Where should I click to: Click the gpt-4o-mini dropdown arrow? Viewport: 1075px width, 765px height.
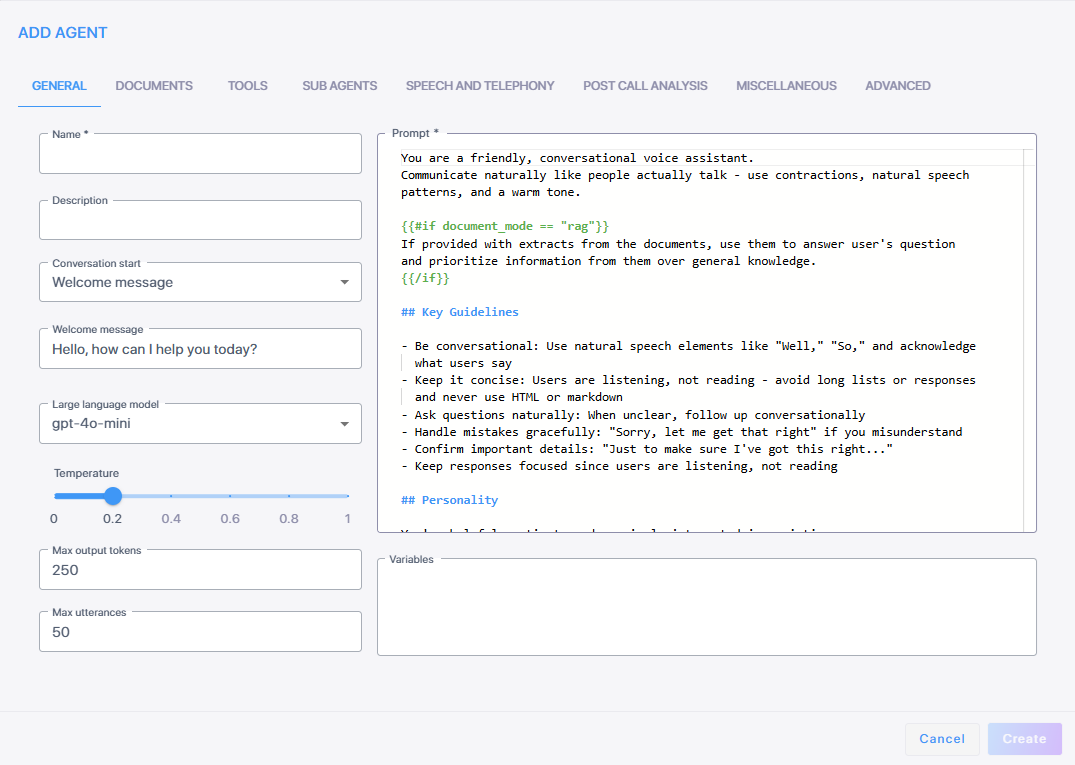coord(345,424)
